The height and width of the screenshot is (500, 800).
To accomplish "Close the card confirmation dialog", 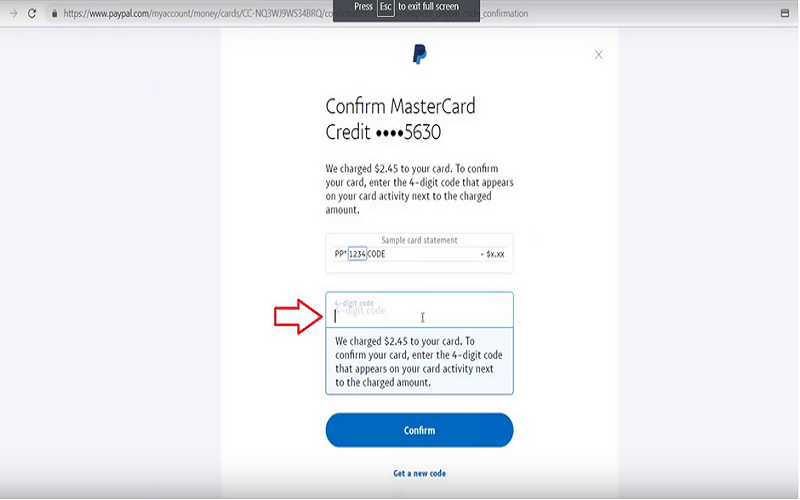I will coord(598,55).
